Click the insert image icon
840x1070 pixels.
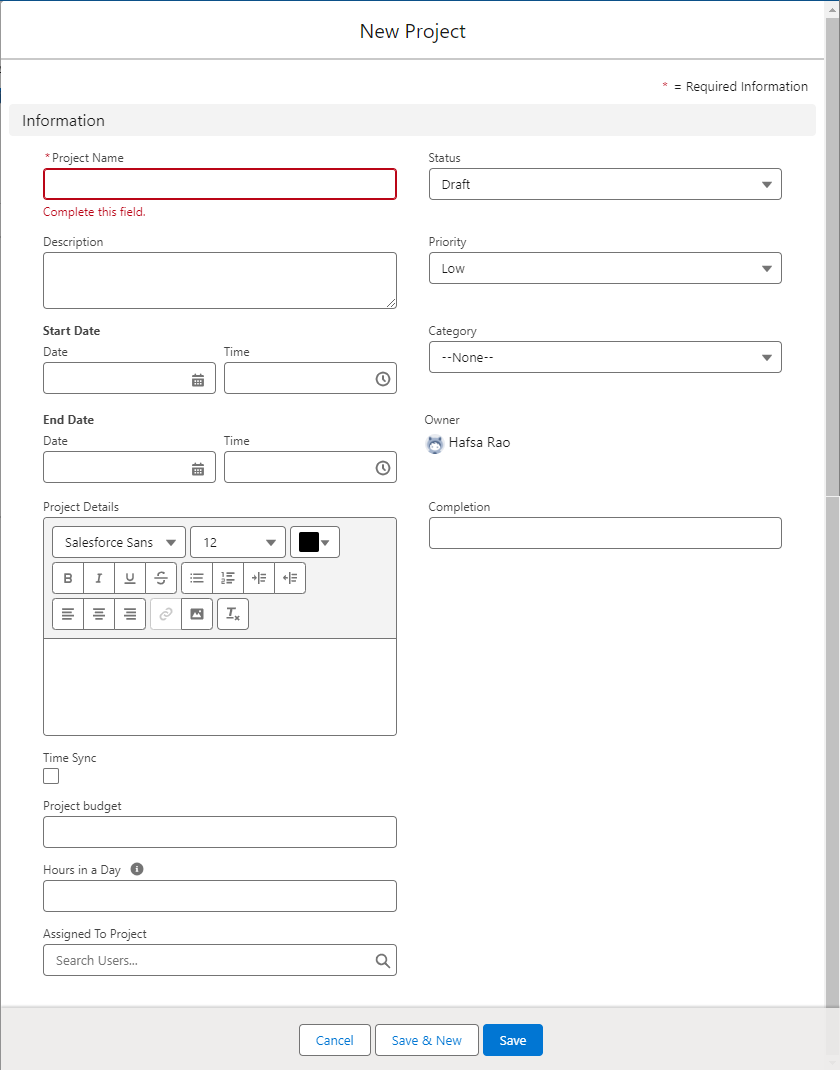[x=197, y=614]
